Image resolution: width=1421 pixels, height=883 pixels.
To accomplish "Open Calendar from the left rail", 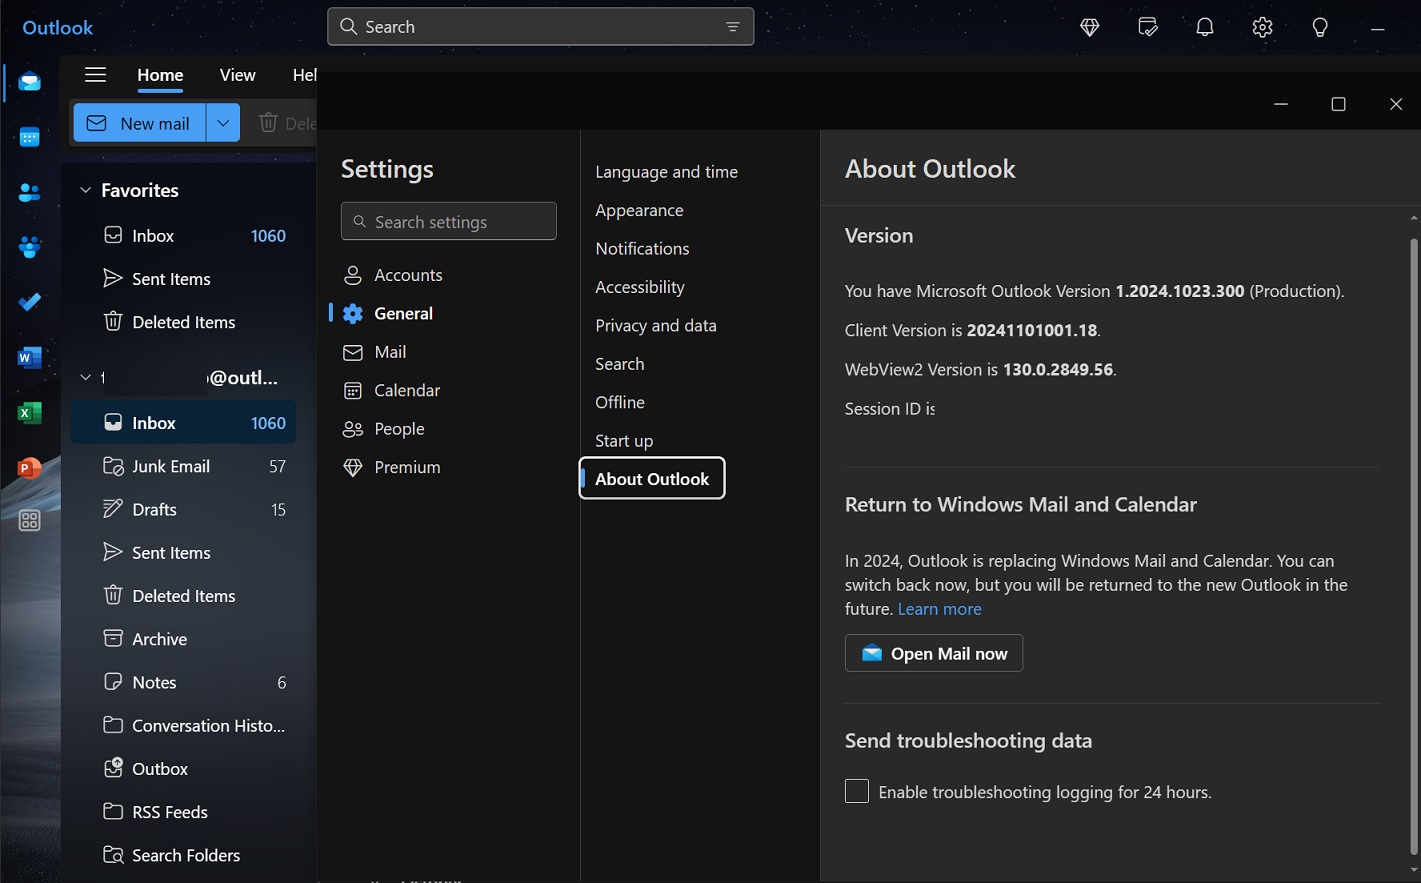I will pos(30,137).
